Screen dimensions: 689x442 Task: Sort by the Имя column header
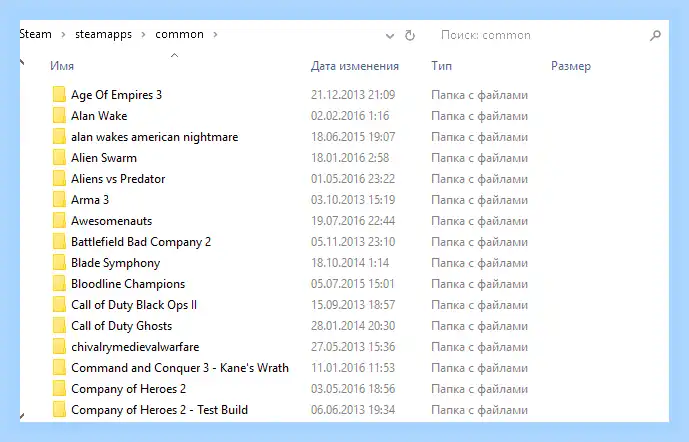pyautogui.click(x=62, y=66)
